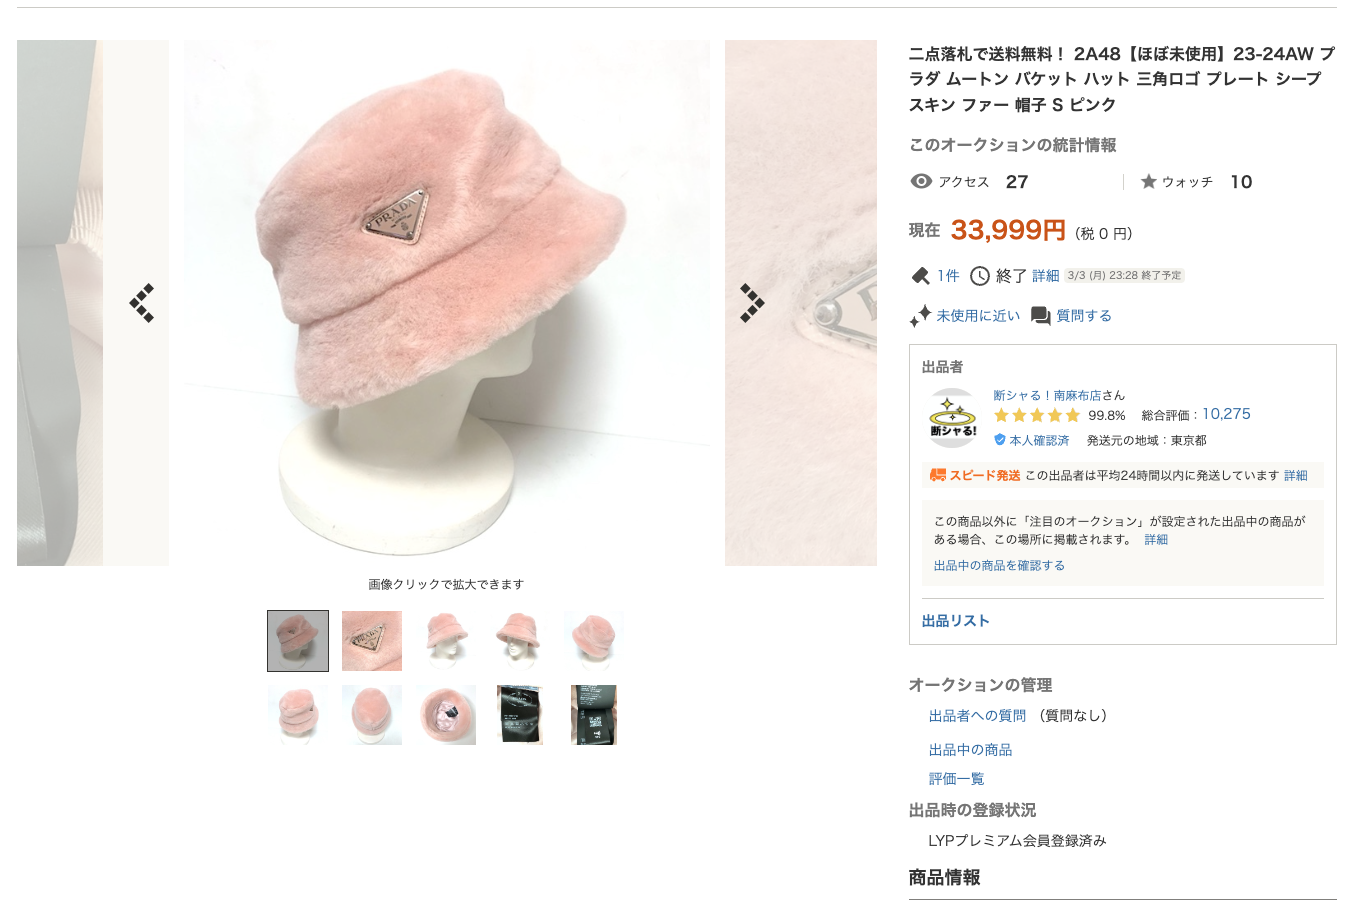Select the first black tag thumbnail
This screenshot has height=907, width=1348.
(x=520, y=715)
